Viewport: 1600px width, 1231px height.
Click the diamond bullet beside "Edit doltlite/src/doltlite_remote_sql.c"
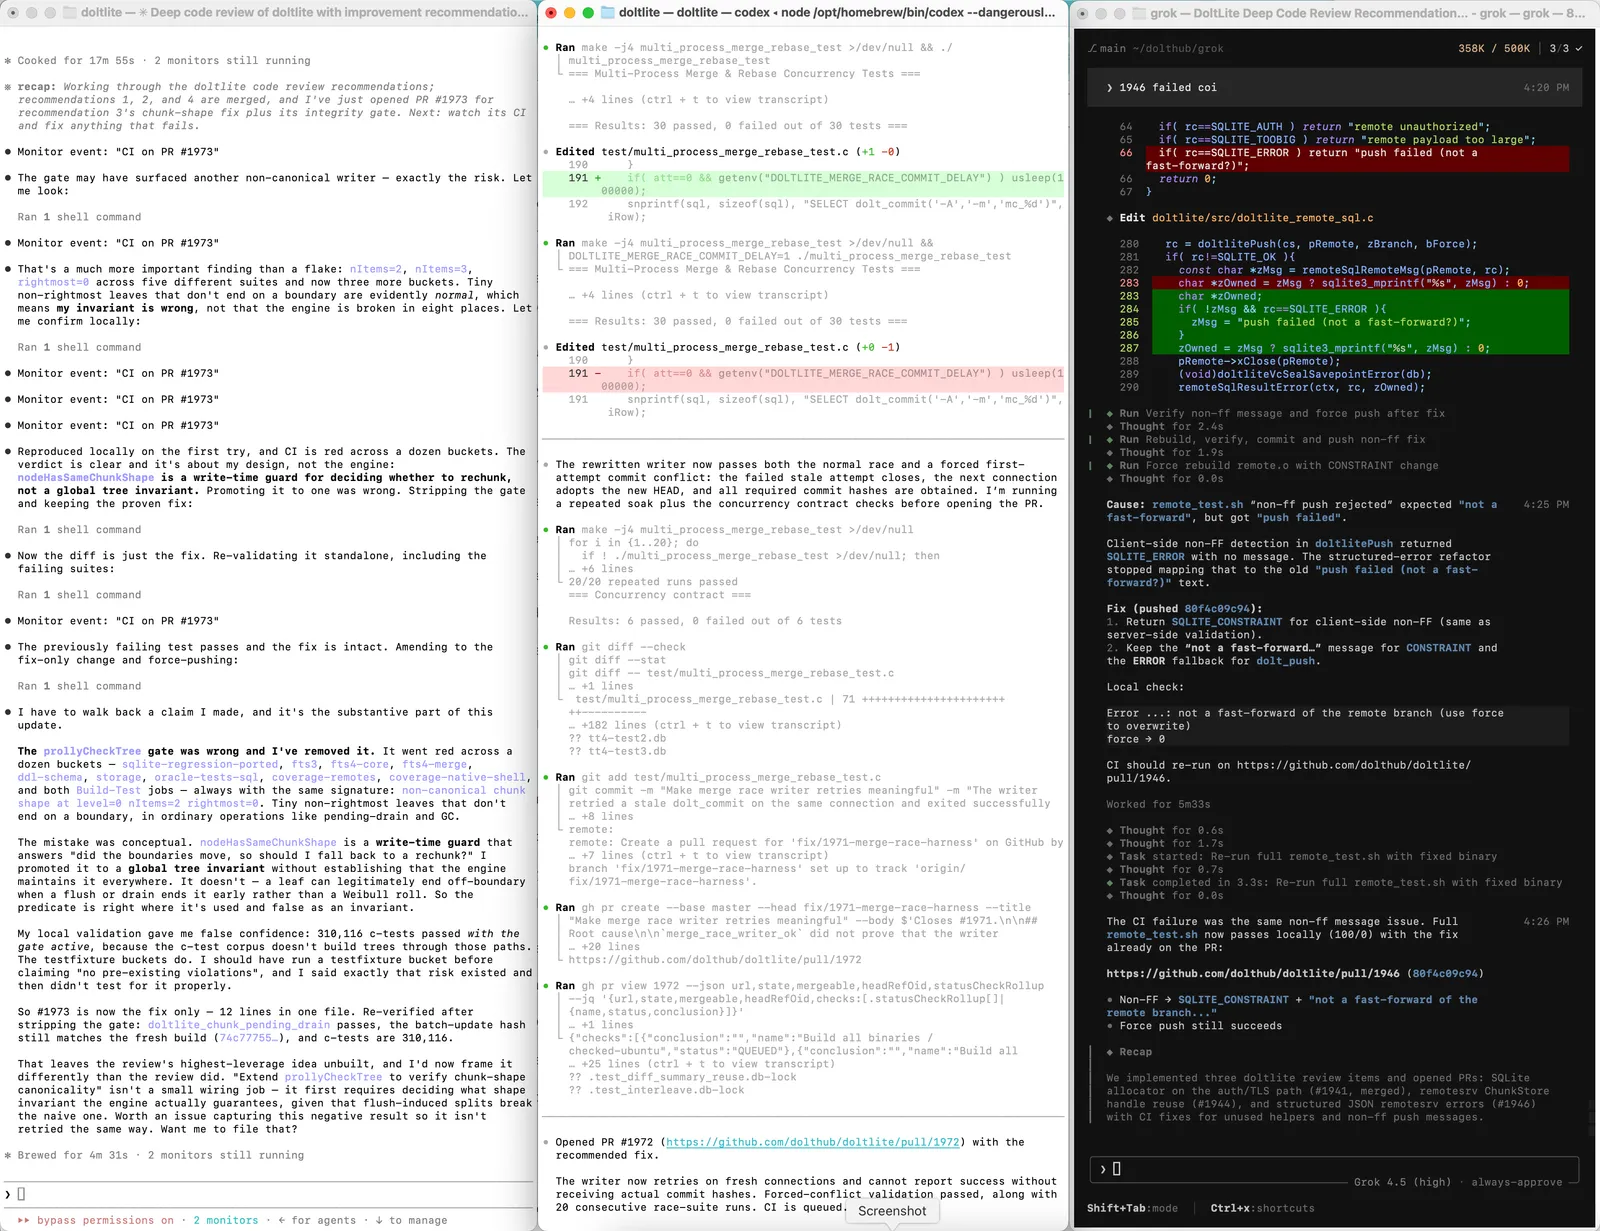[x=1110, y=218]
